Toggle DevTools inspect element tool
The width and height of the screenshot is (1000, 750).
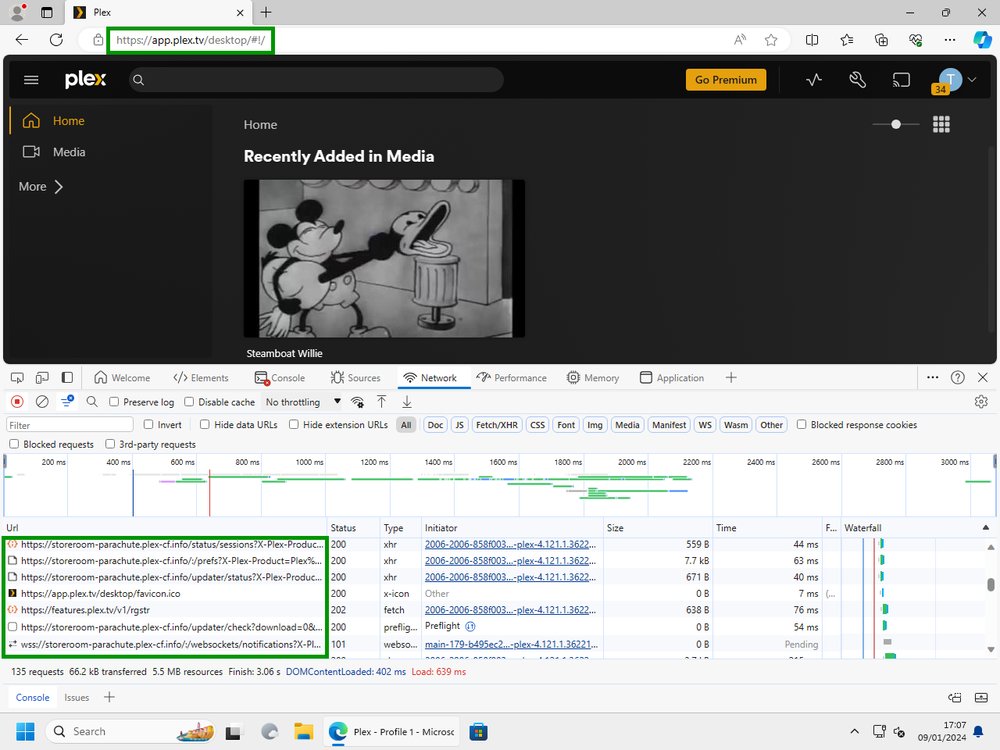pos(17,378)
